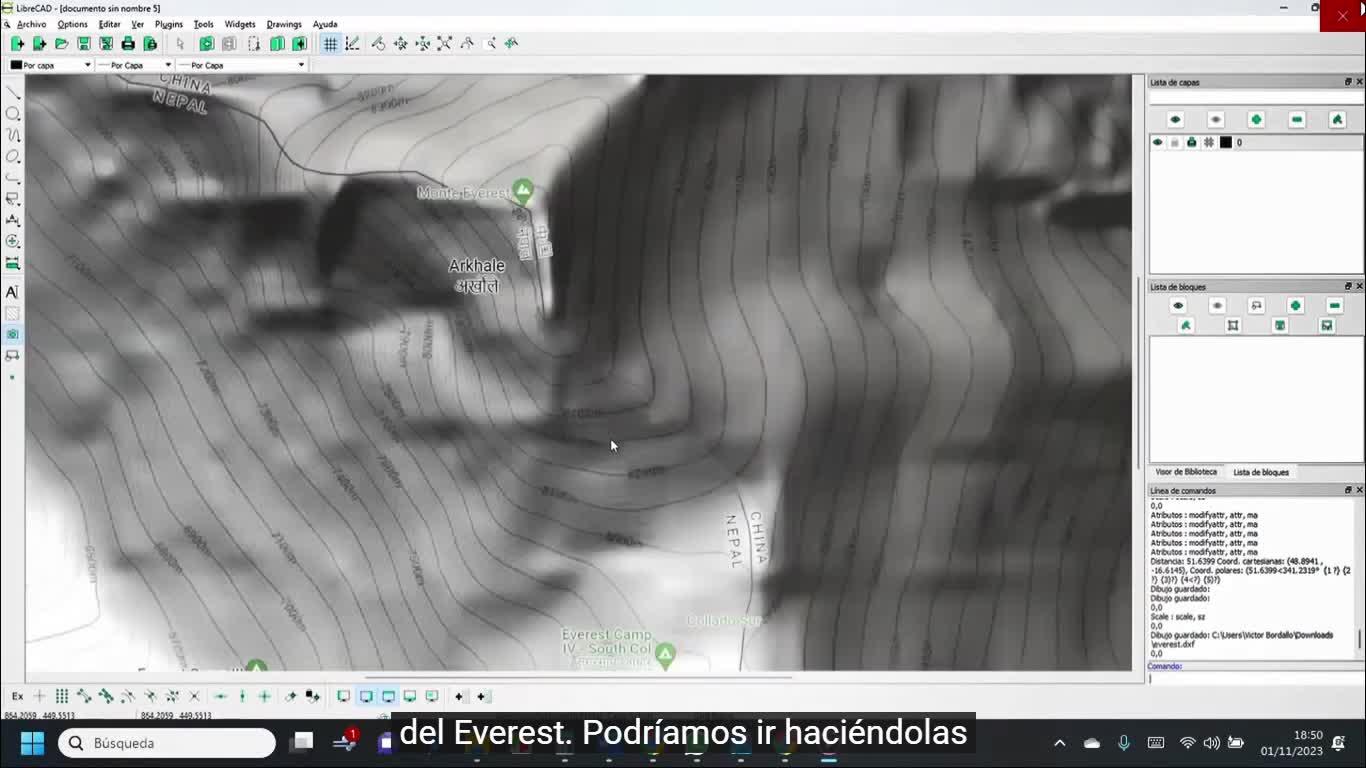The width and height of the screenshot is (1366, 768).
Task: Switch to the Visor de Biblioteca tab
Action: (1186, 472)
